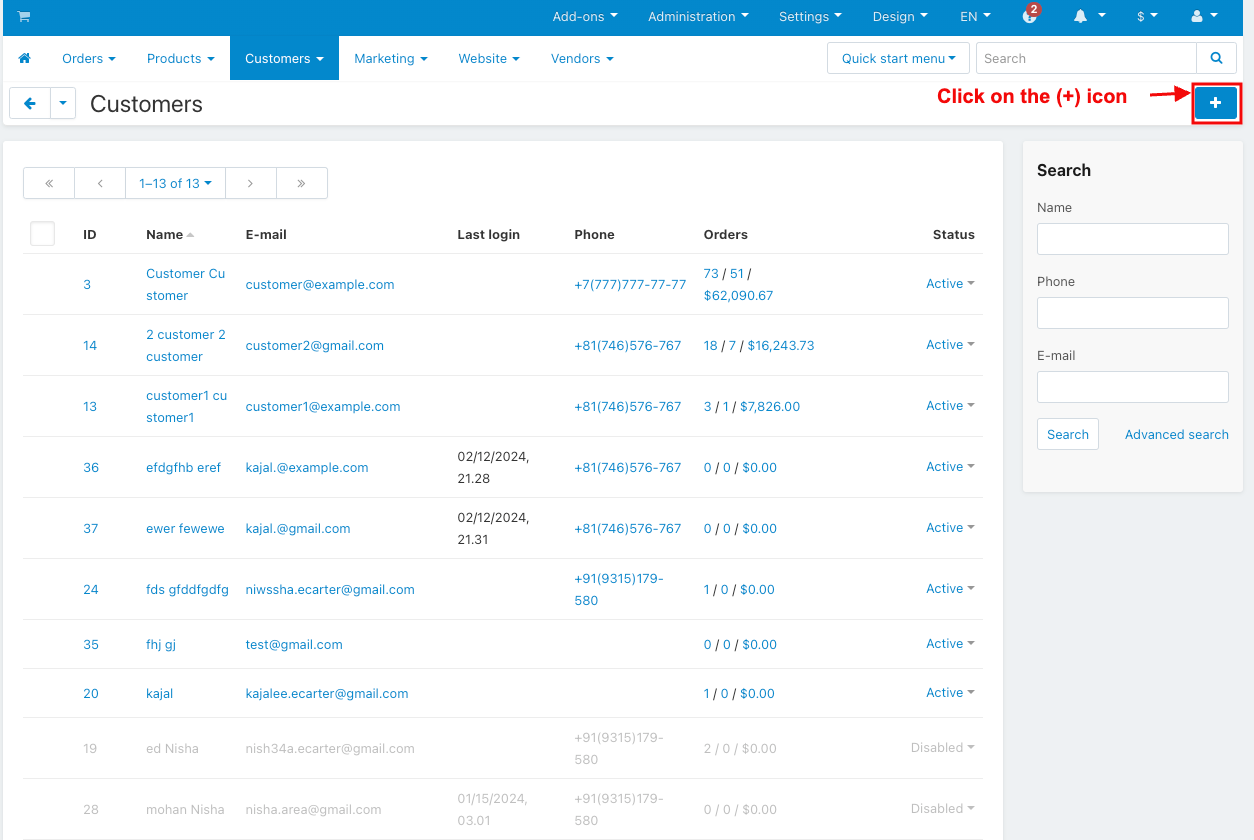Open the Advanced search link

pos(1176,434)
